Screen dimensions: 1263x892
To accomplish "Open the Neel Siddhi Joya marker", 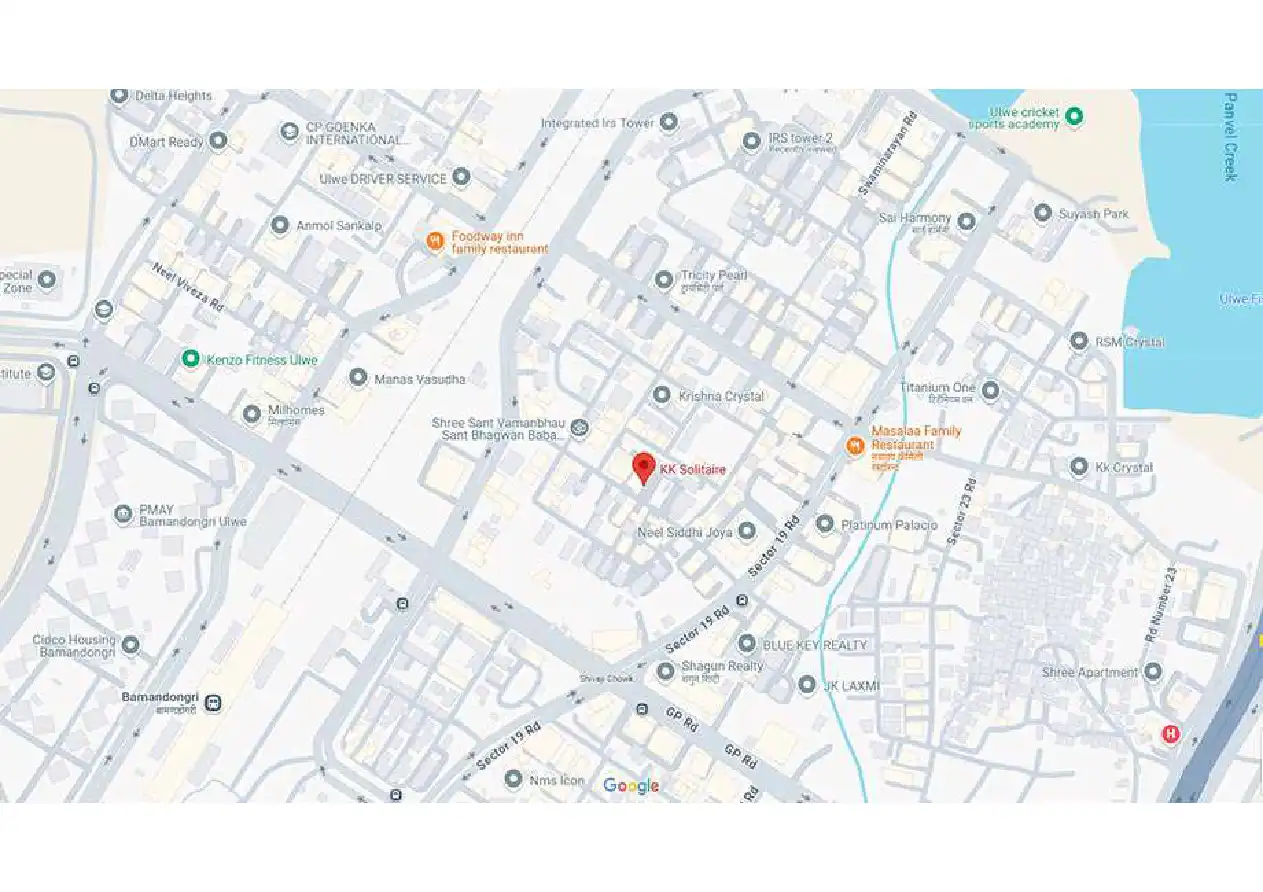I will (747, 531).
